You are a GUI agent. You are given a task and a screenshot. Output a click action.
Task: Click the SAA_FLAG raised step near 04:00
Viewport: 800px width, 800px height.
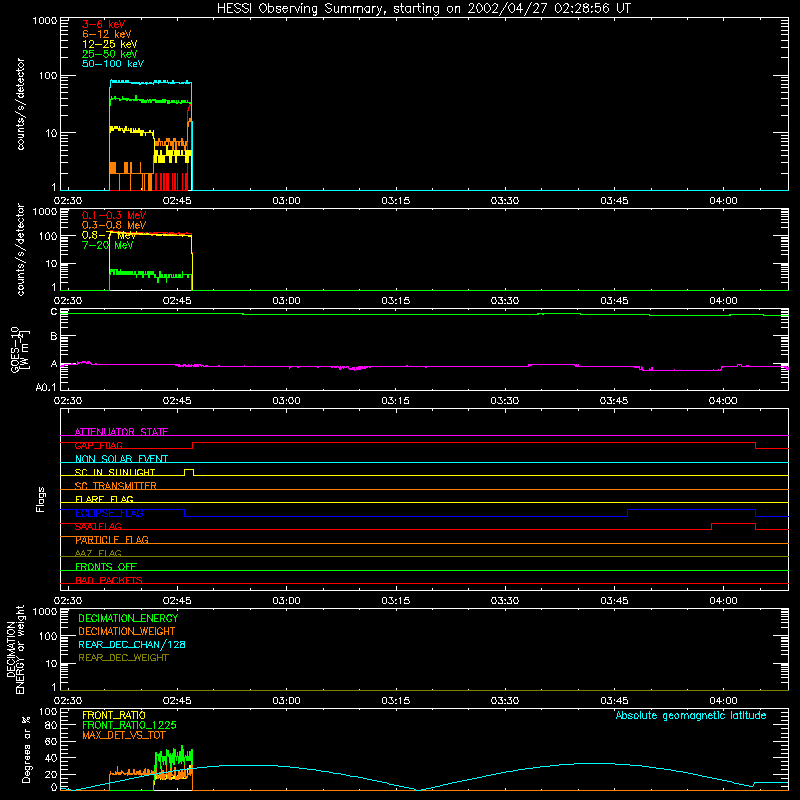pos(733,523)
